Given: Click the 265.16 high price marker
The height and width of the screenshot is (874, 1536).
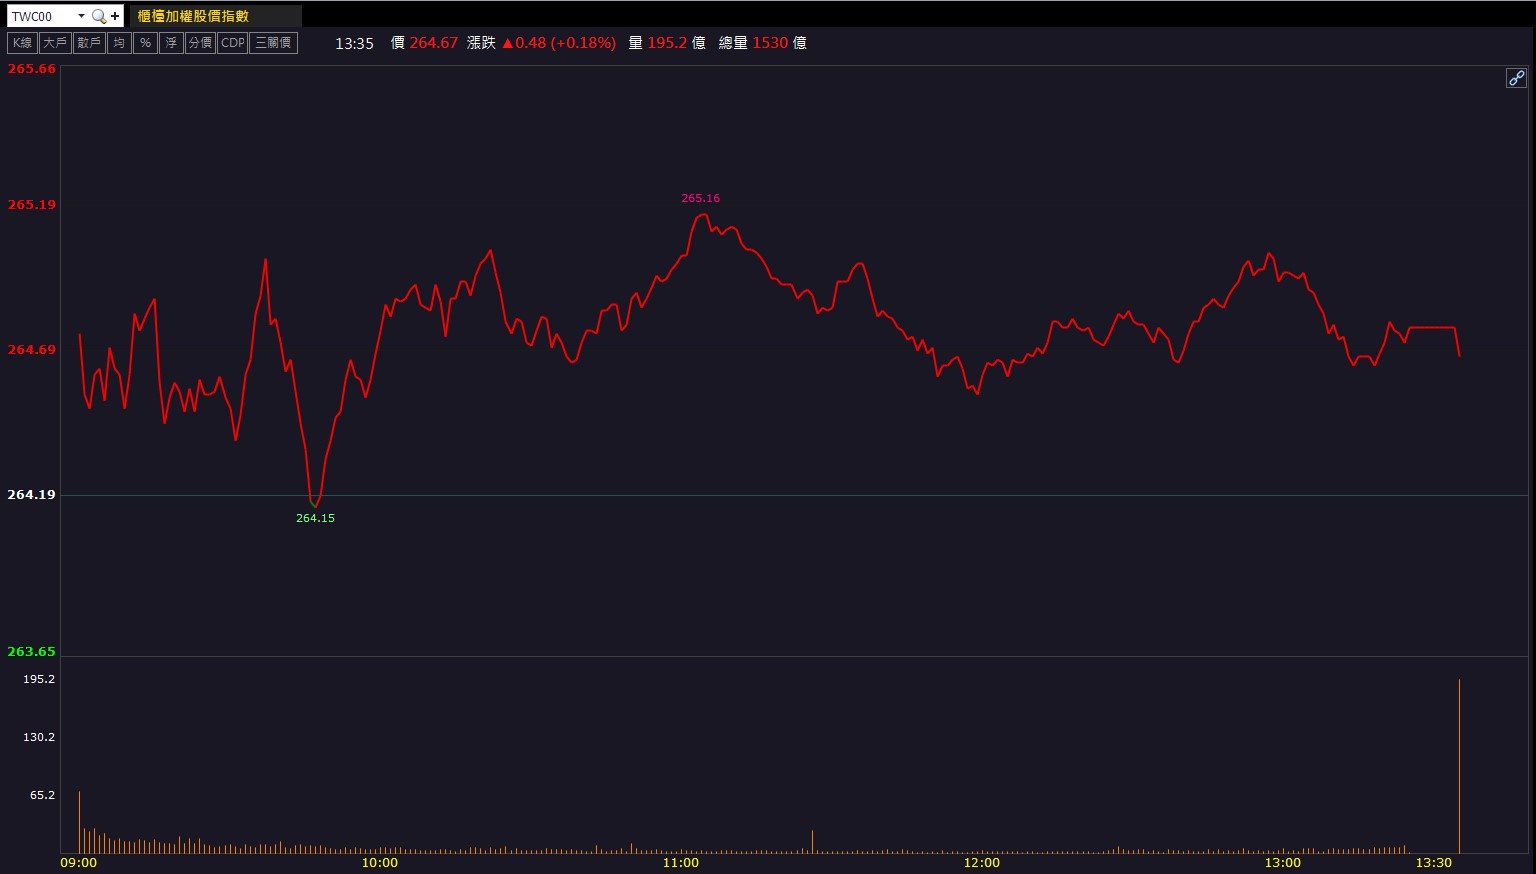Looking at the screenshot, I should point(700,198).
